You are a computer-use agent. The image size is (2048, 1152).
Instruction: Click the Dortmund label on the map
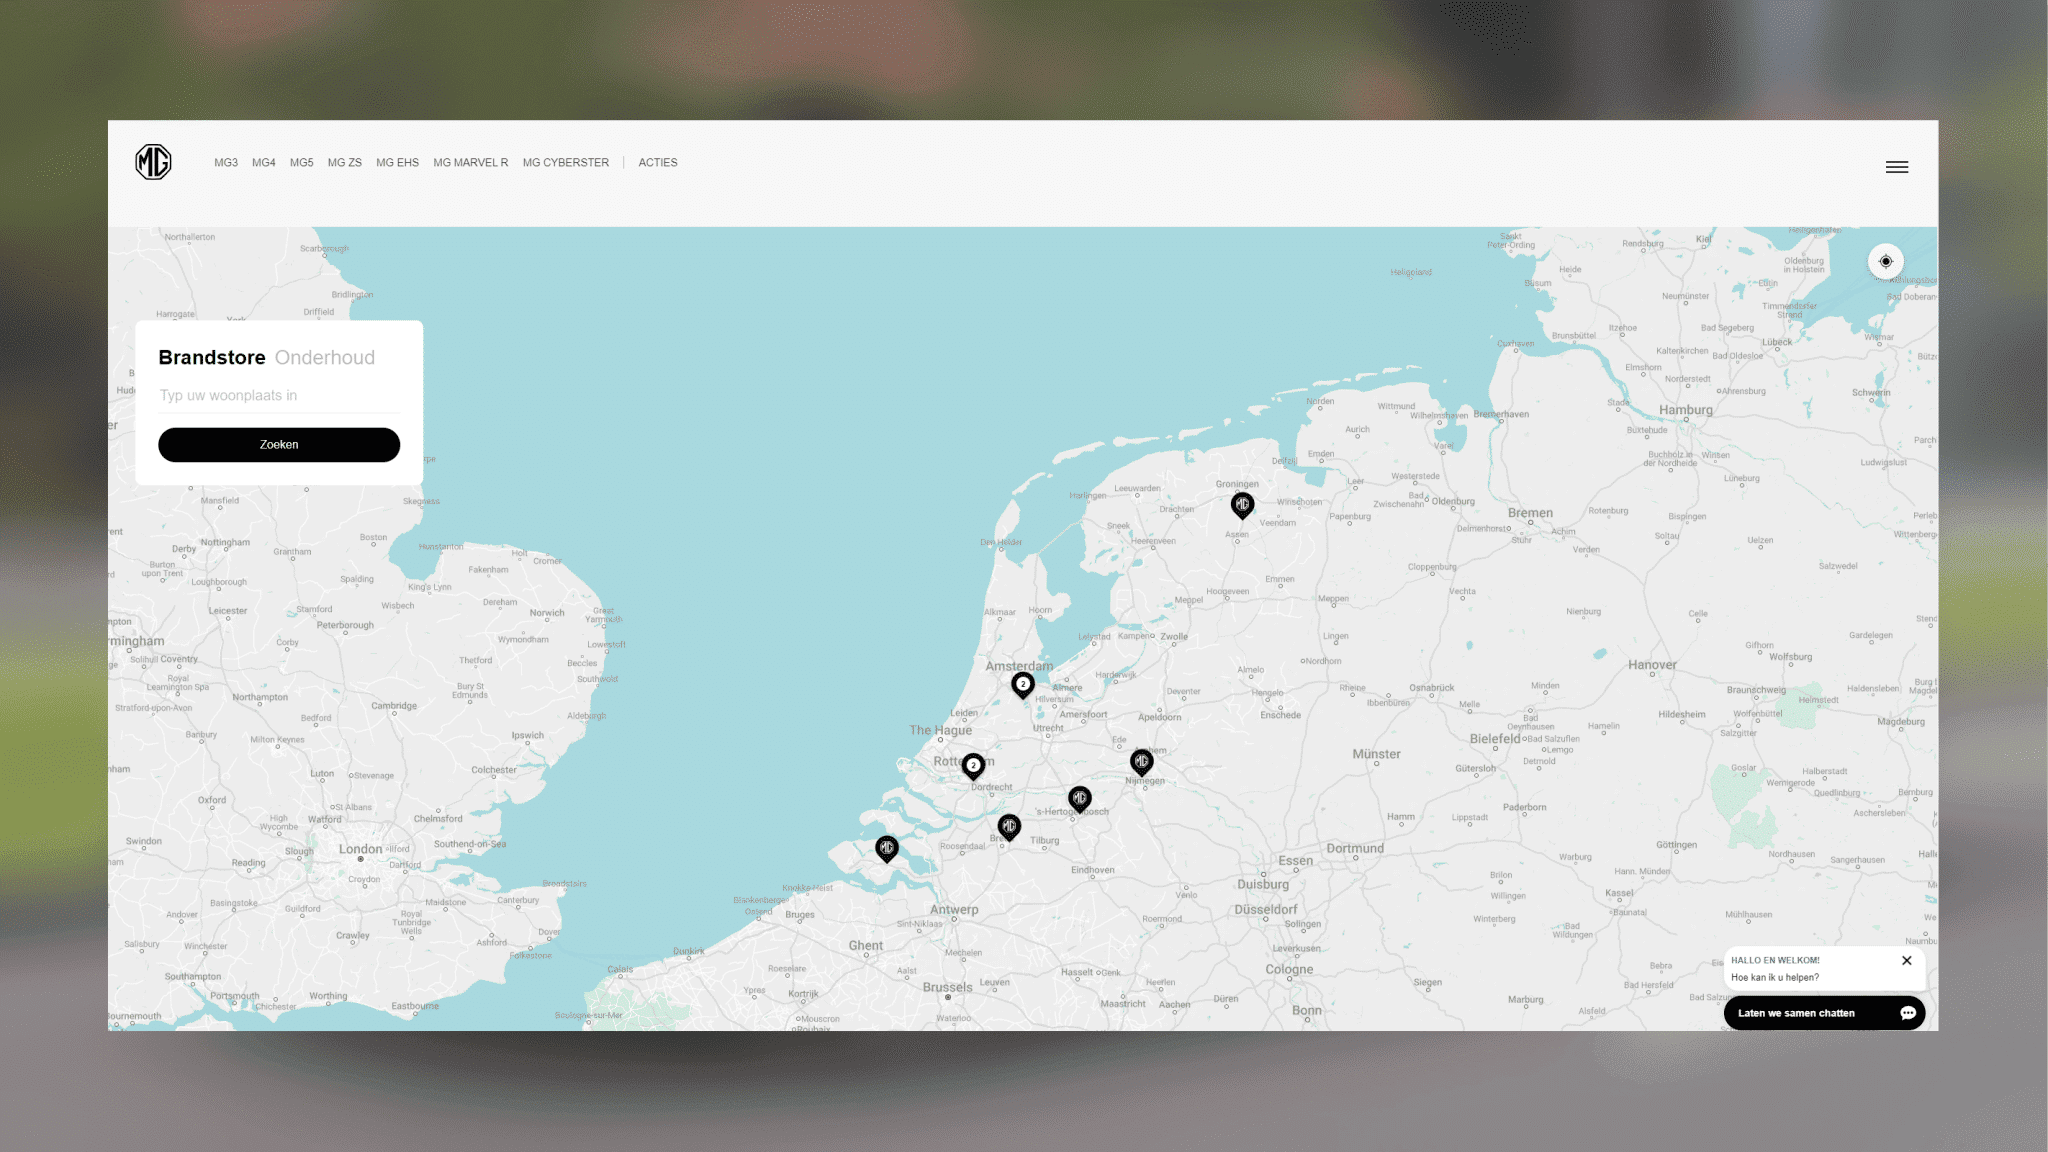pos(1355,848)
